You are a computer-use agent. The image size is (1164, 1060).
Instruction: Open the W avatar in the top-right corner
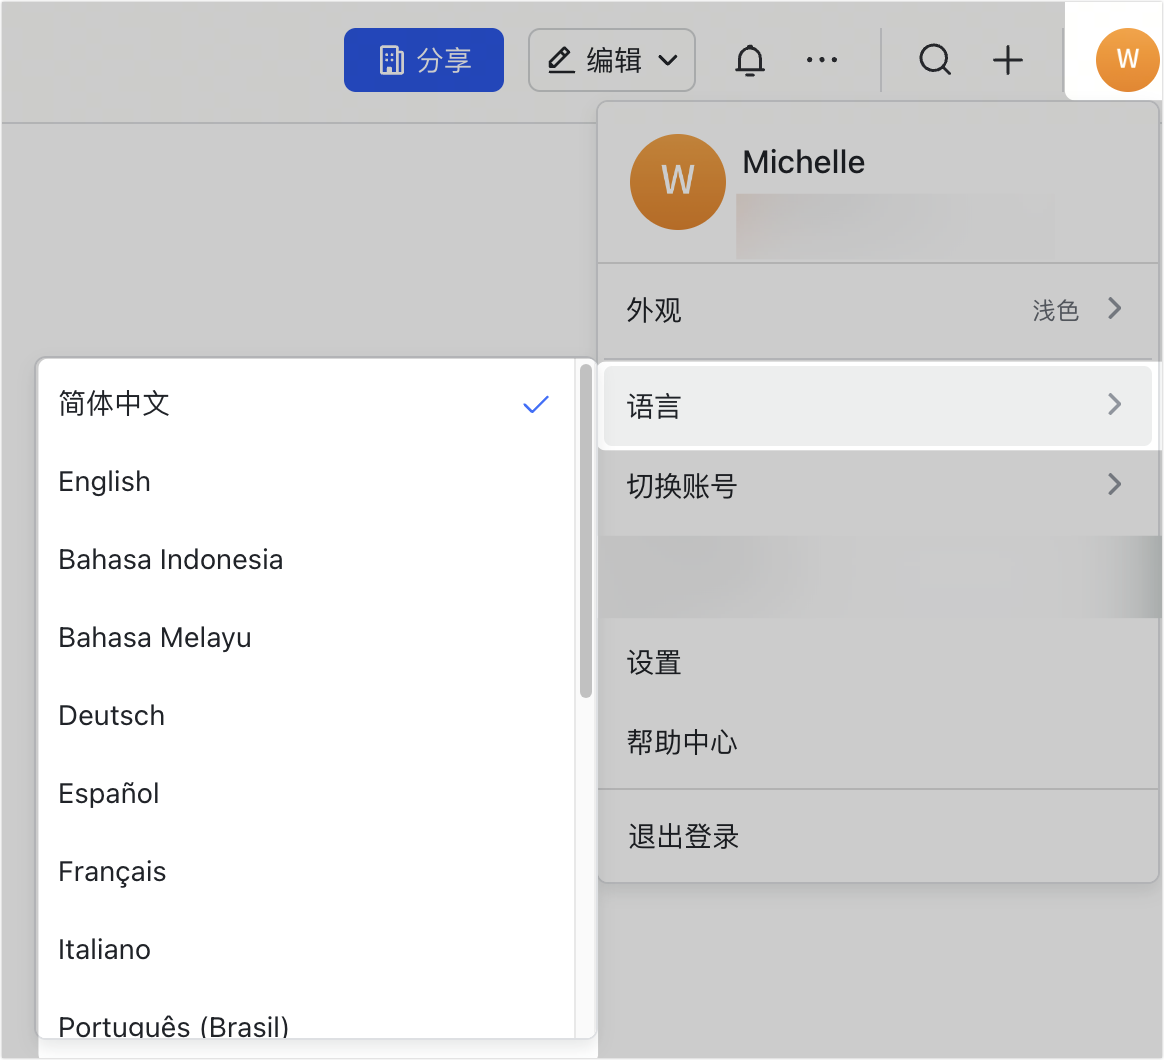coord(1127,60)
